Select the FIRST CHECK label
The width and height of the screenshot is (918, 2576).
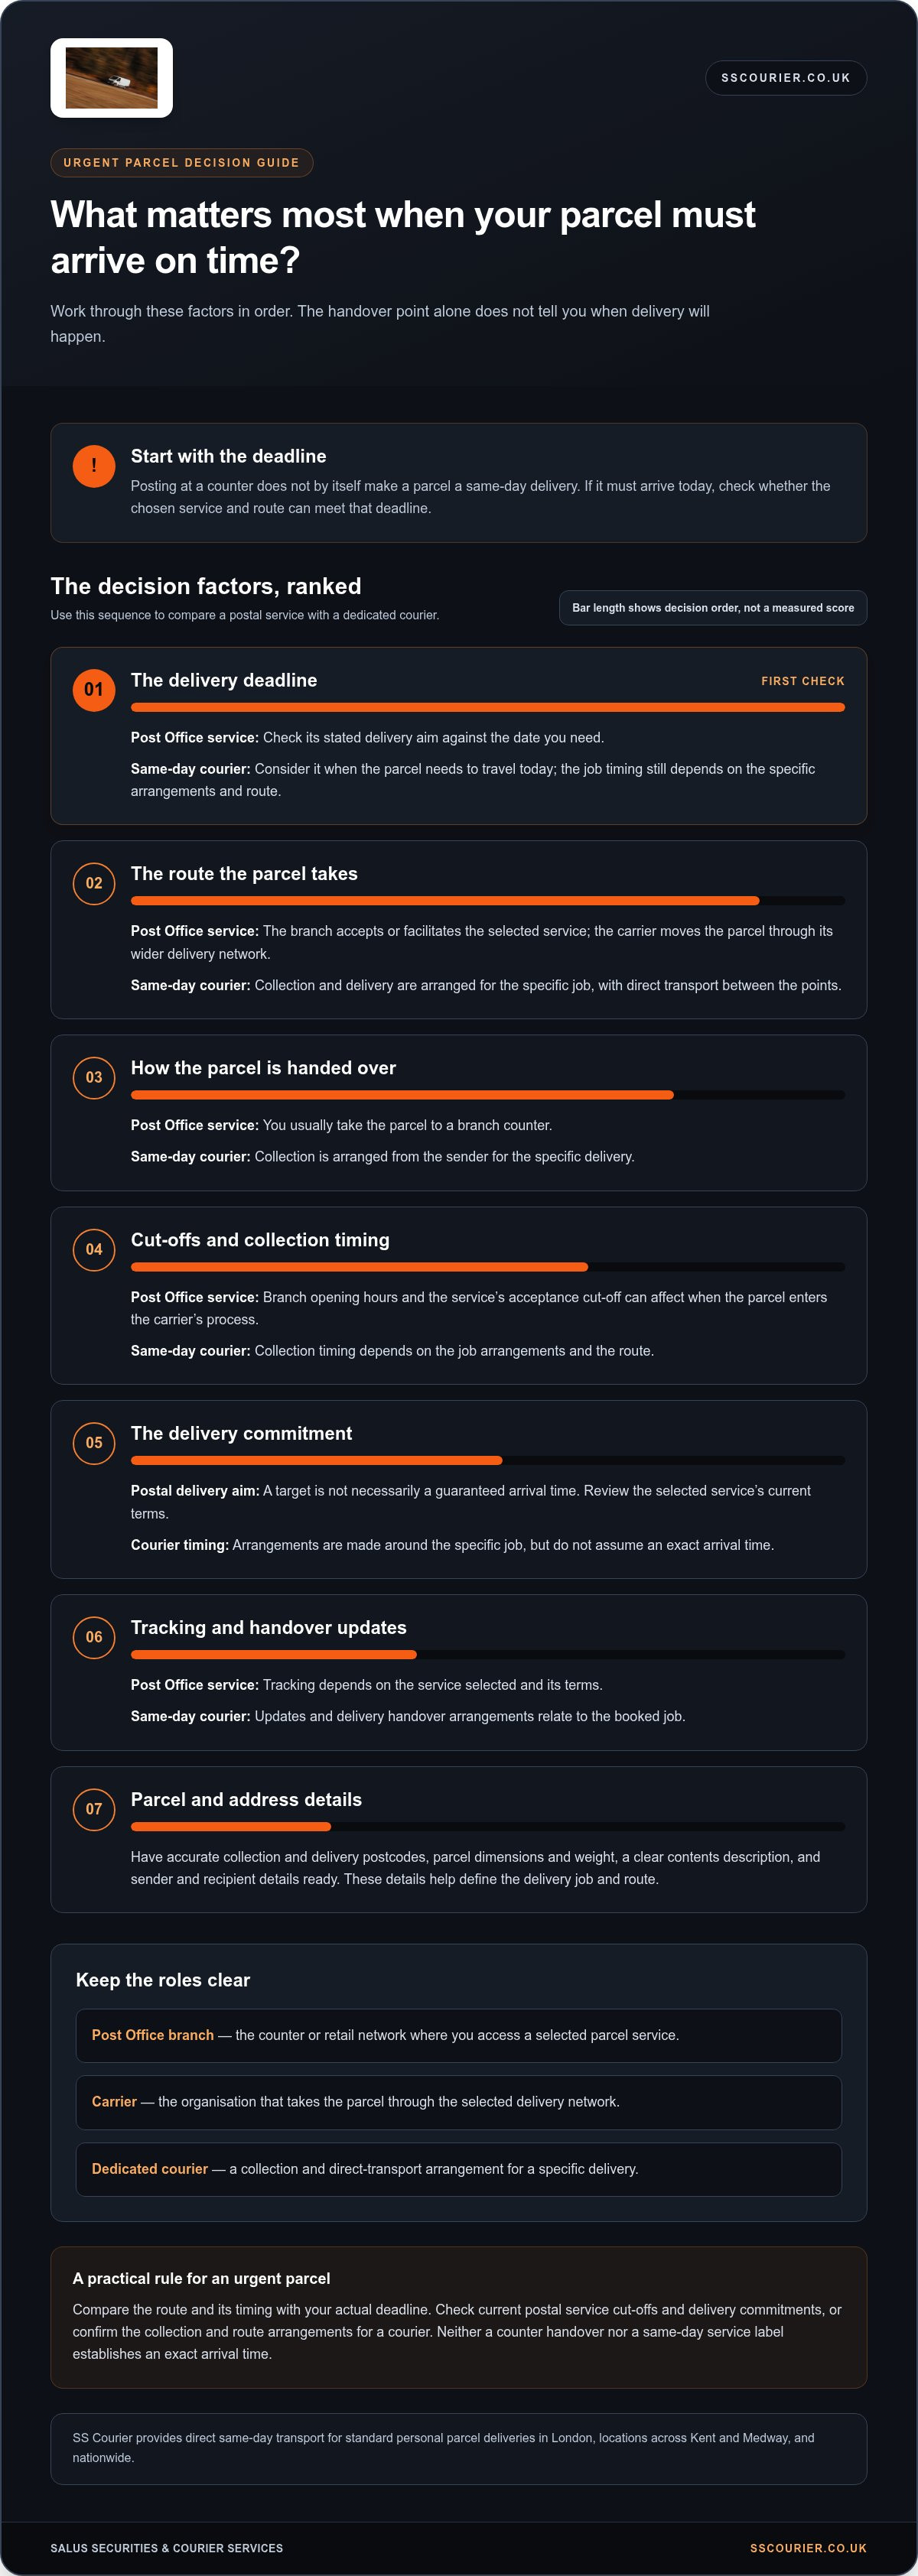[803, 682]
